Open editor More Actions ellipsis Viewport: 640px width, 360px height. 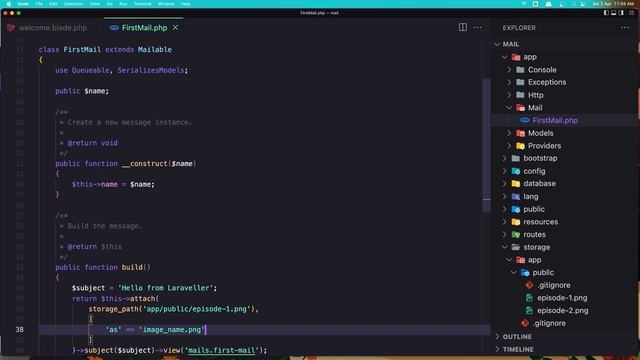pos(478,27)
